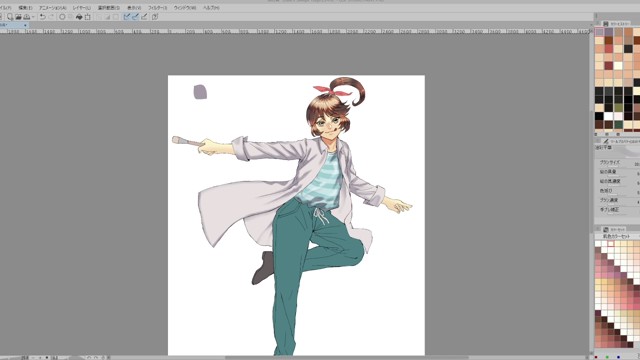Select the highlighted lavender swatch in color history
The height and width of the screenshot is (360, 640).
coord(599,32)
